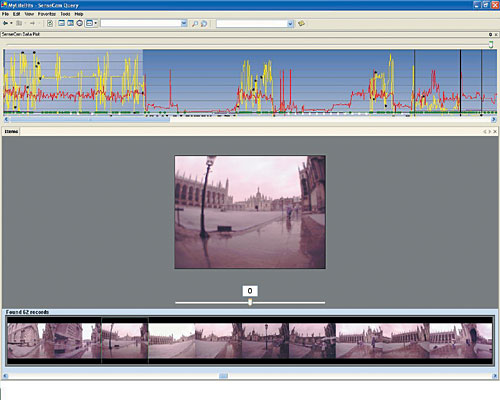Open the Favorites menu

47,14
